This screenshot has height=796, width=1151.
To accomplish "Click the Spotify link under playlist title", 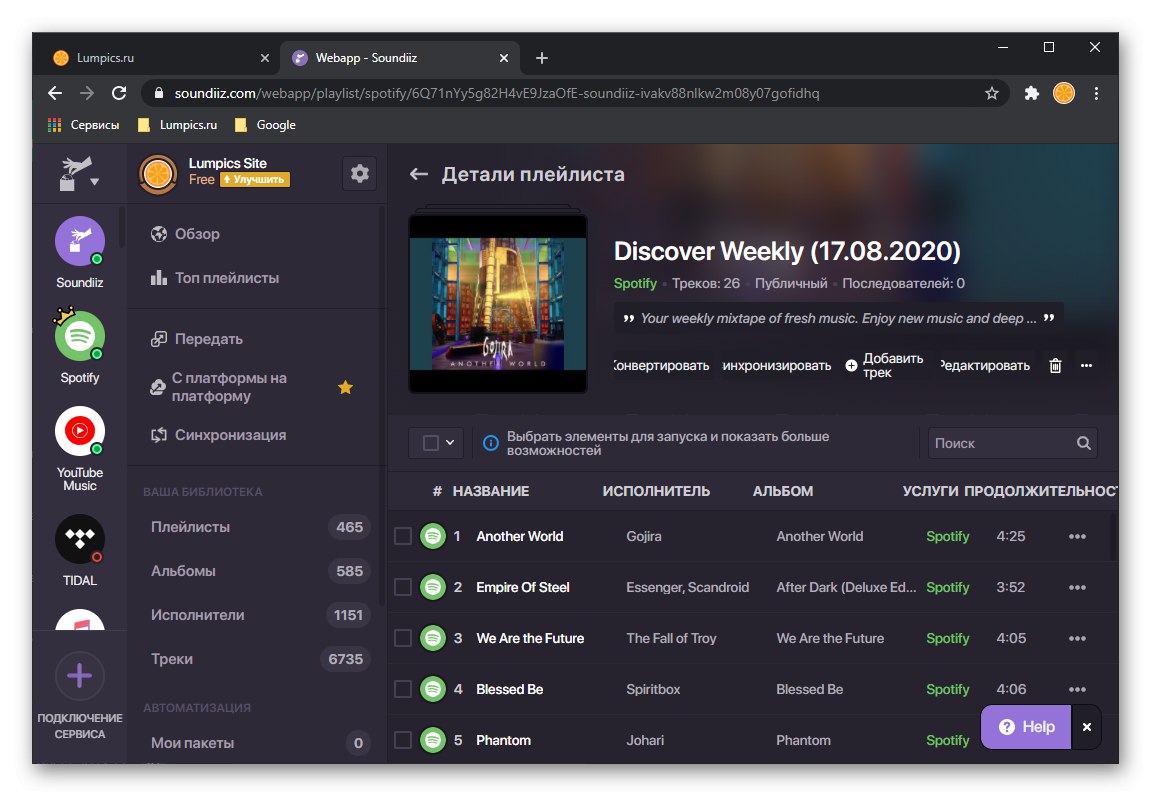I will click(635, 283).
